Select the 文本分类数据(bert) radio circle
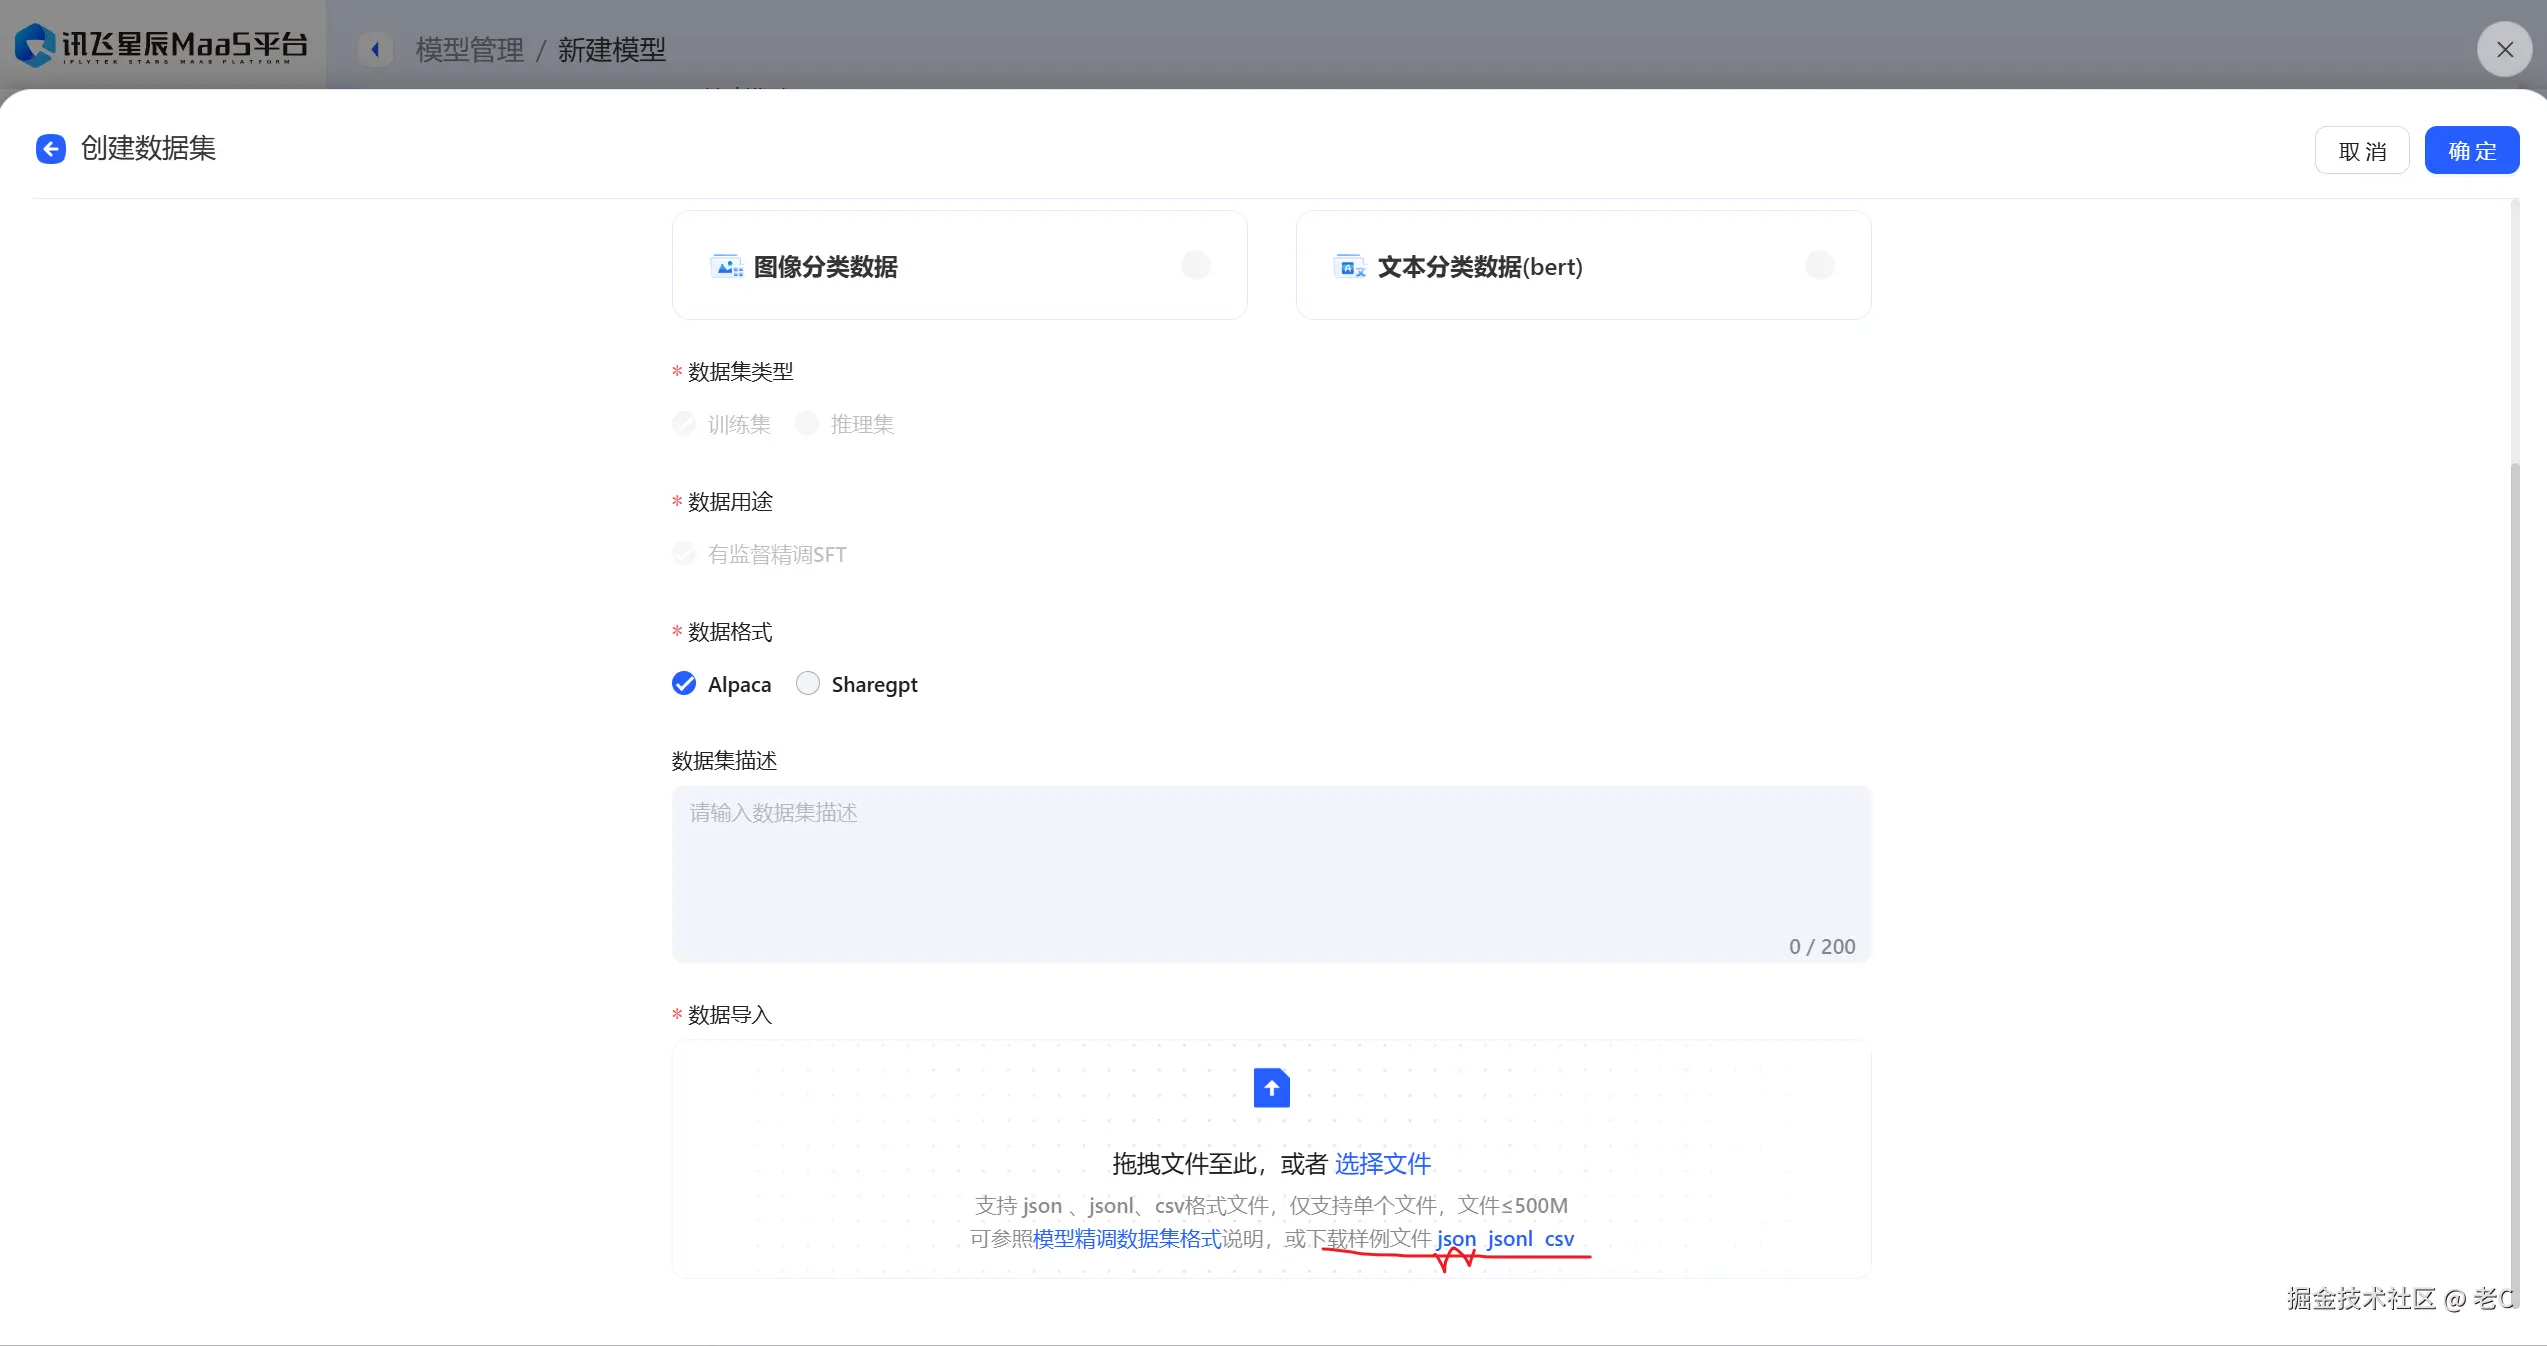The width and height of the screenshot is (2547, 1346). pos(1819,265)
